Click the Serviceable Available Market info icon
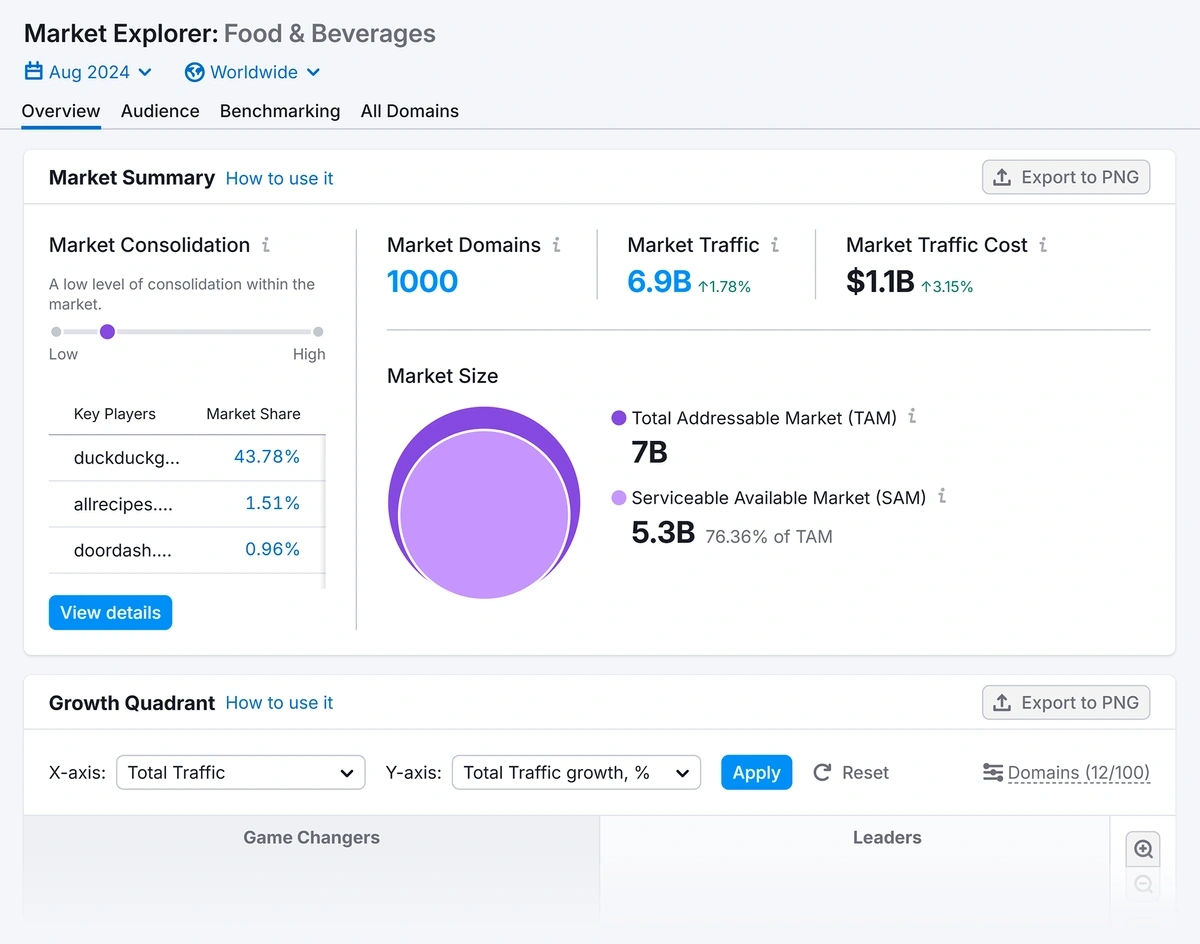 click(942, 496)
